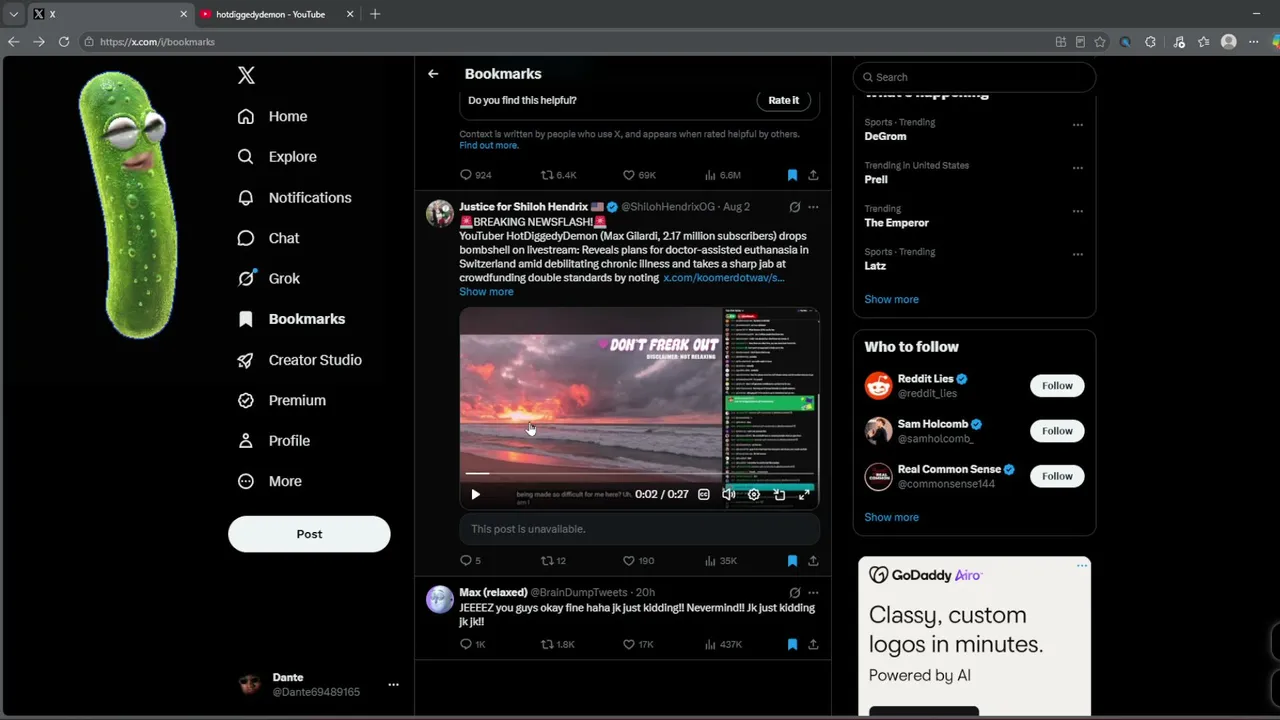Viewport: 1280px width, 720px height.
Task: Click the Search input field
Action: click(x=974, y=77)
